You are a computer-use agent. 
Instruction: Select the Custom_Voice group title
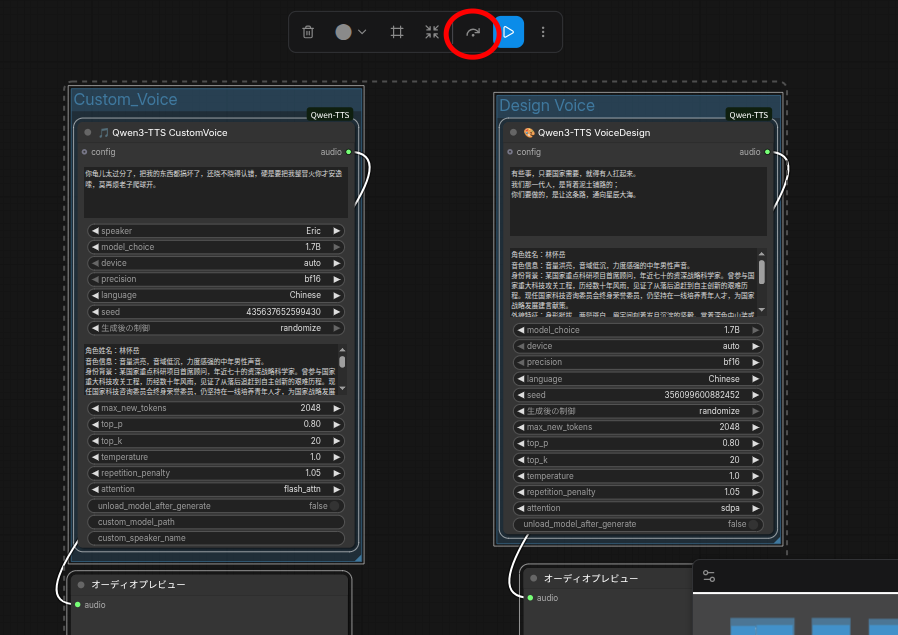pyautogui.click(x=126, y=100)
